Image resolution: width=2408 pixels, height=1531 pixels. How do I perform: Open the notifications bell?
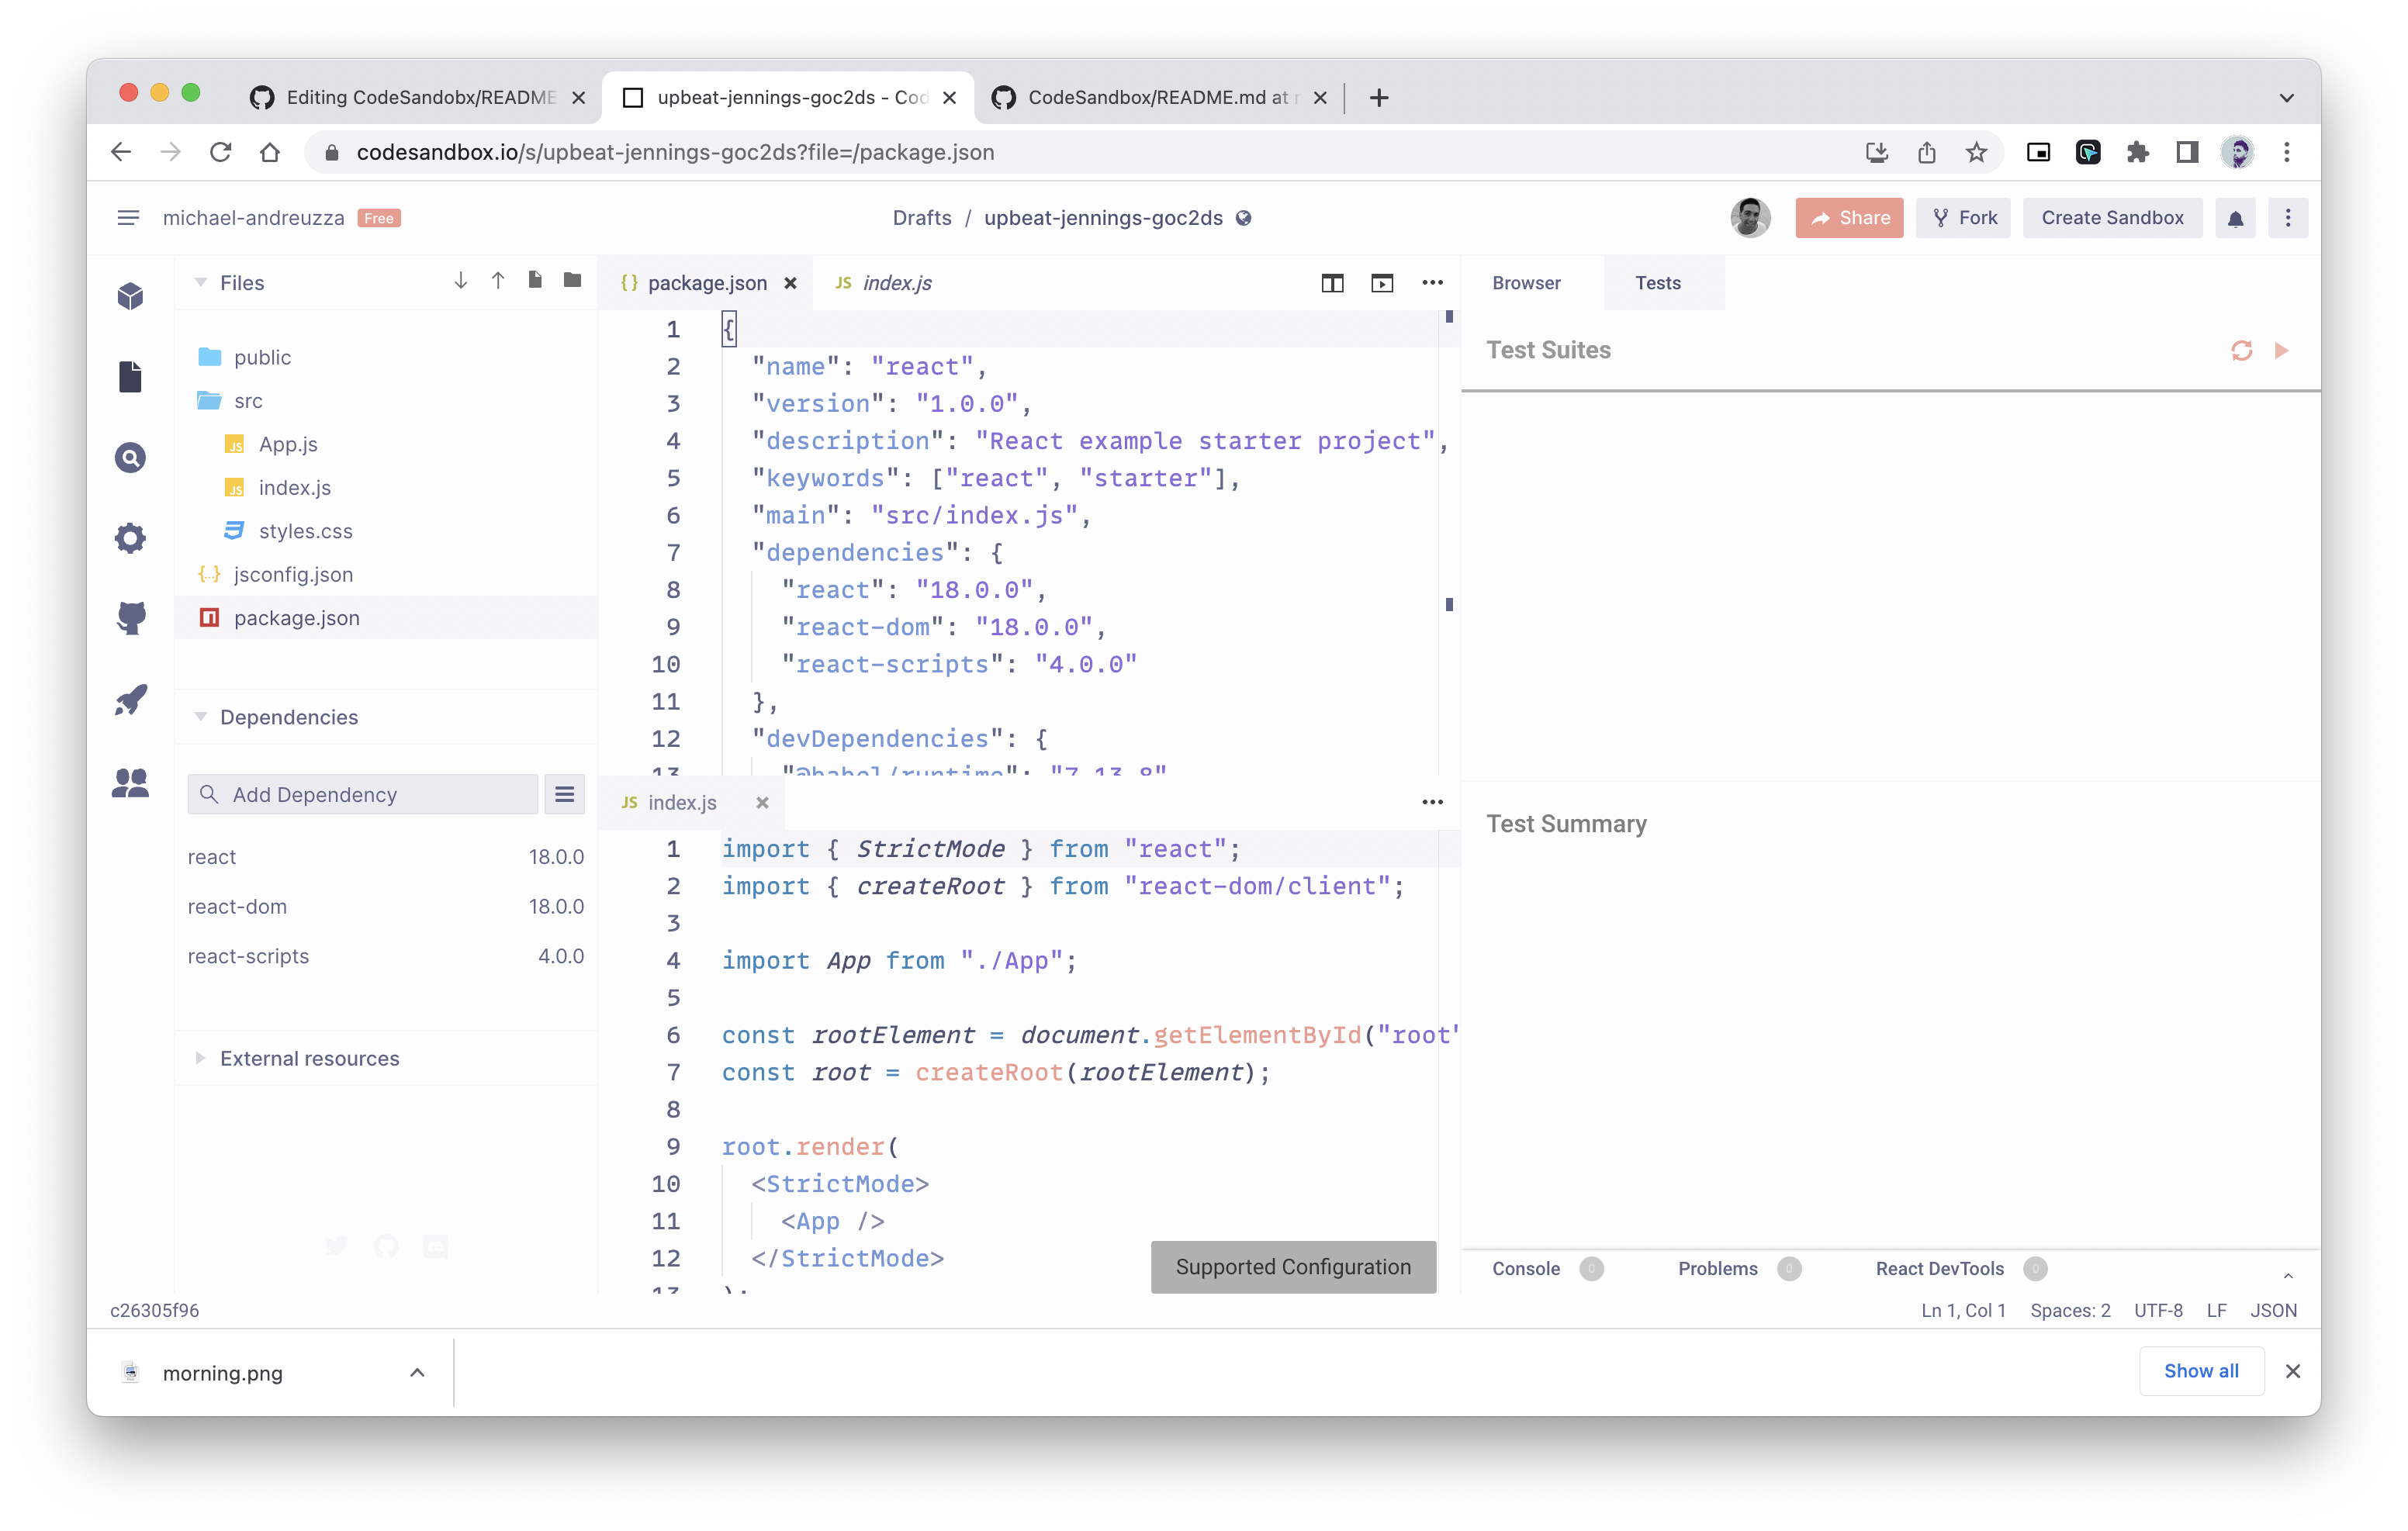2235,218
